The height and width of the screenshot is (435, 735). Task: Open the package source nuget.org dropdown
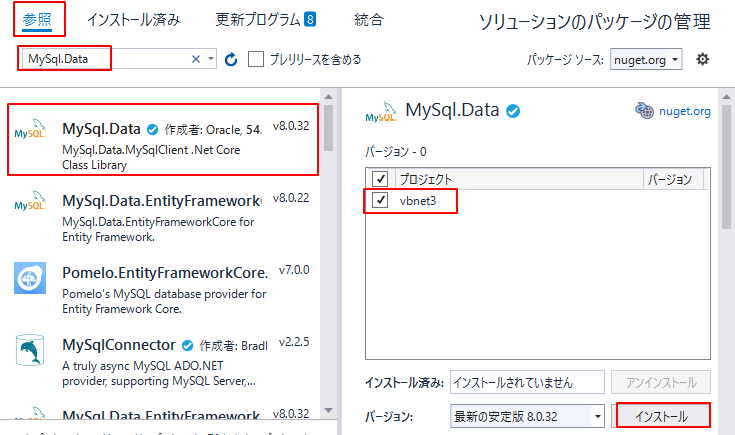point(646,60)
